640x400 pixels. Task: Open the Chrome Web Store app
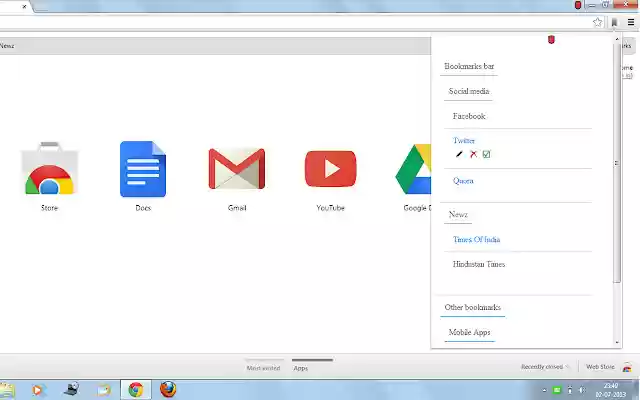(49, 169)
